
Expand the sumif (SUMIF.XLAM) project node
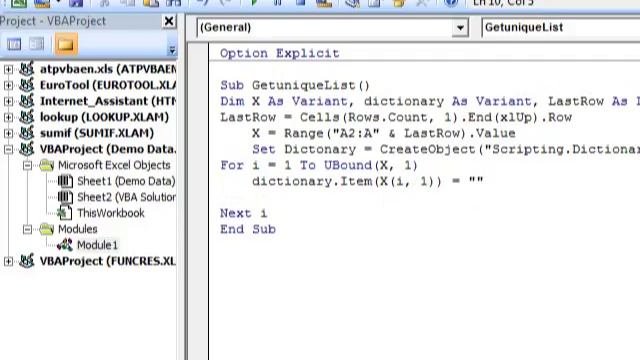click(x=8, y=133)
